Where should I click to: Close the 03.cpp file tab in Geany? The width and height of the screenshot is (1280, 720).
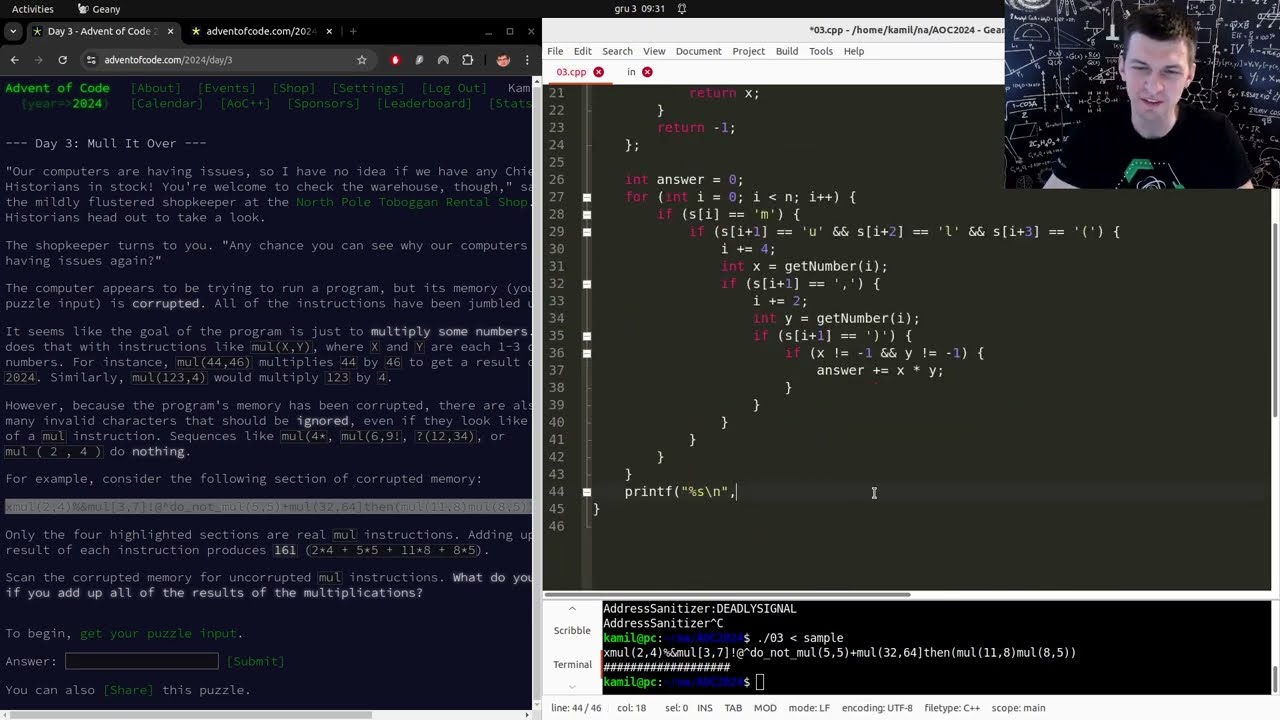tap(598, 72)
